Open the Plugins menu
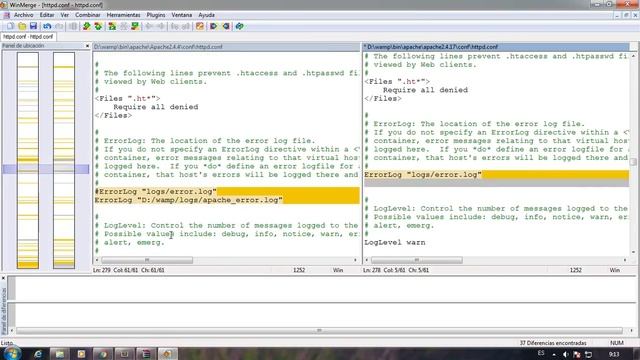Image resolution: width=640 pixels, height=360 pixels. click(156, 15)
